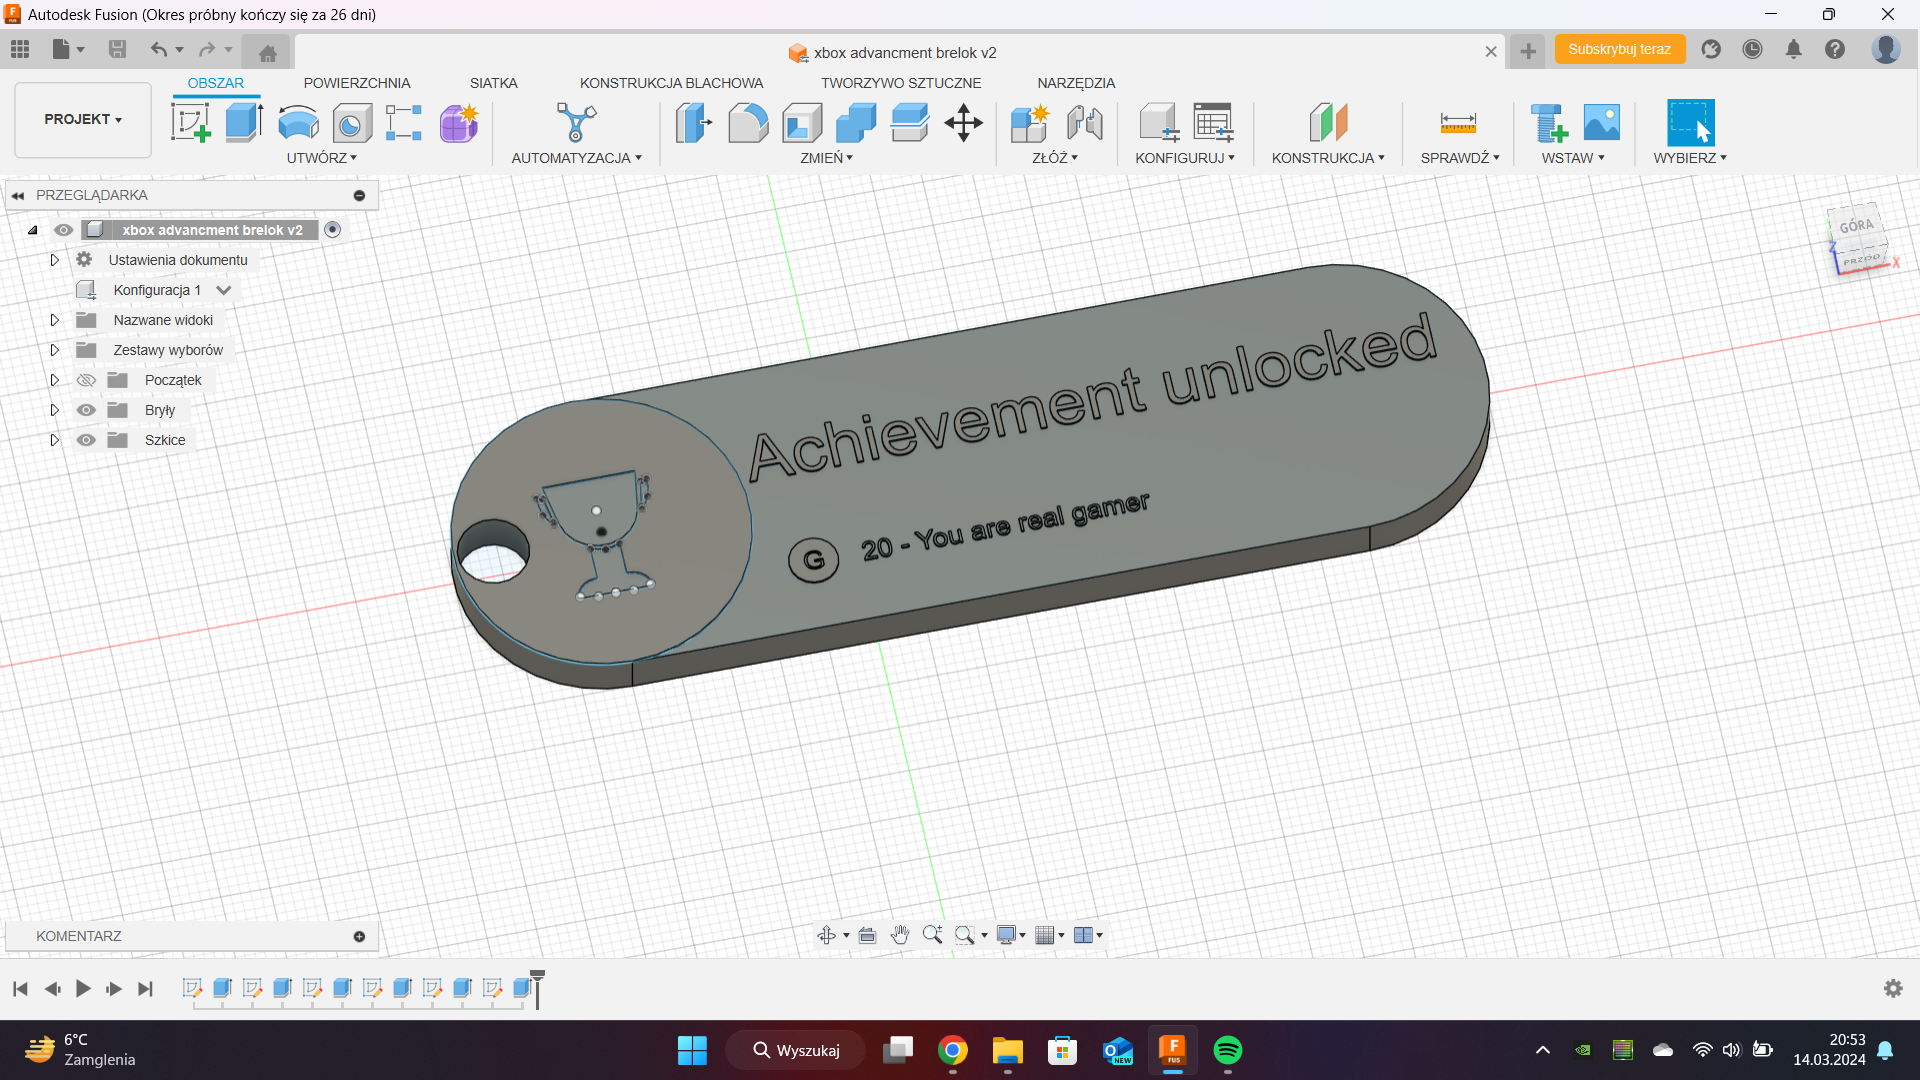Select the Shell tool

click(802, 123)
